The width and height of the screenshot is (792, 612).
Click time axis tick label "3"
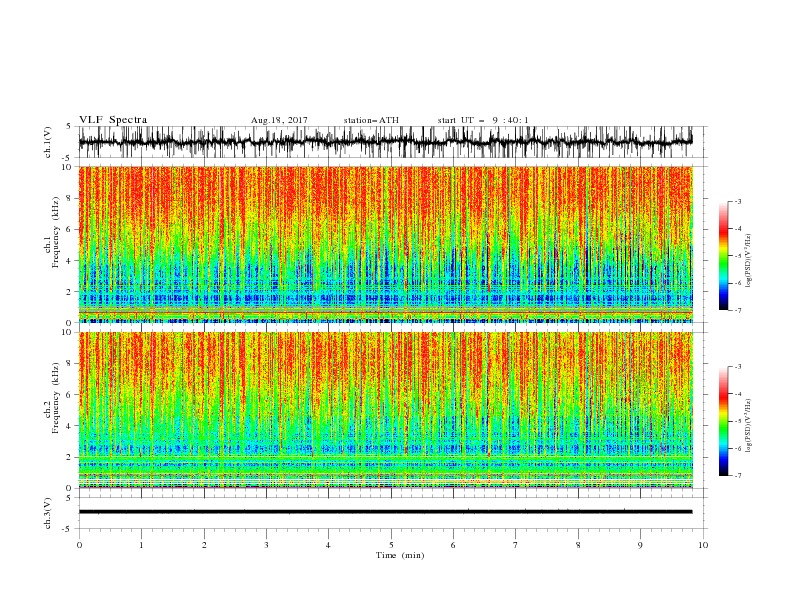click(266, 545)
